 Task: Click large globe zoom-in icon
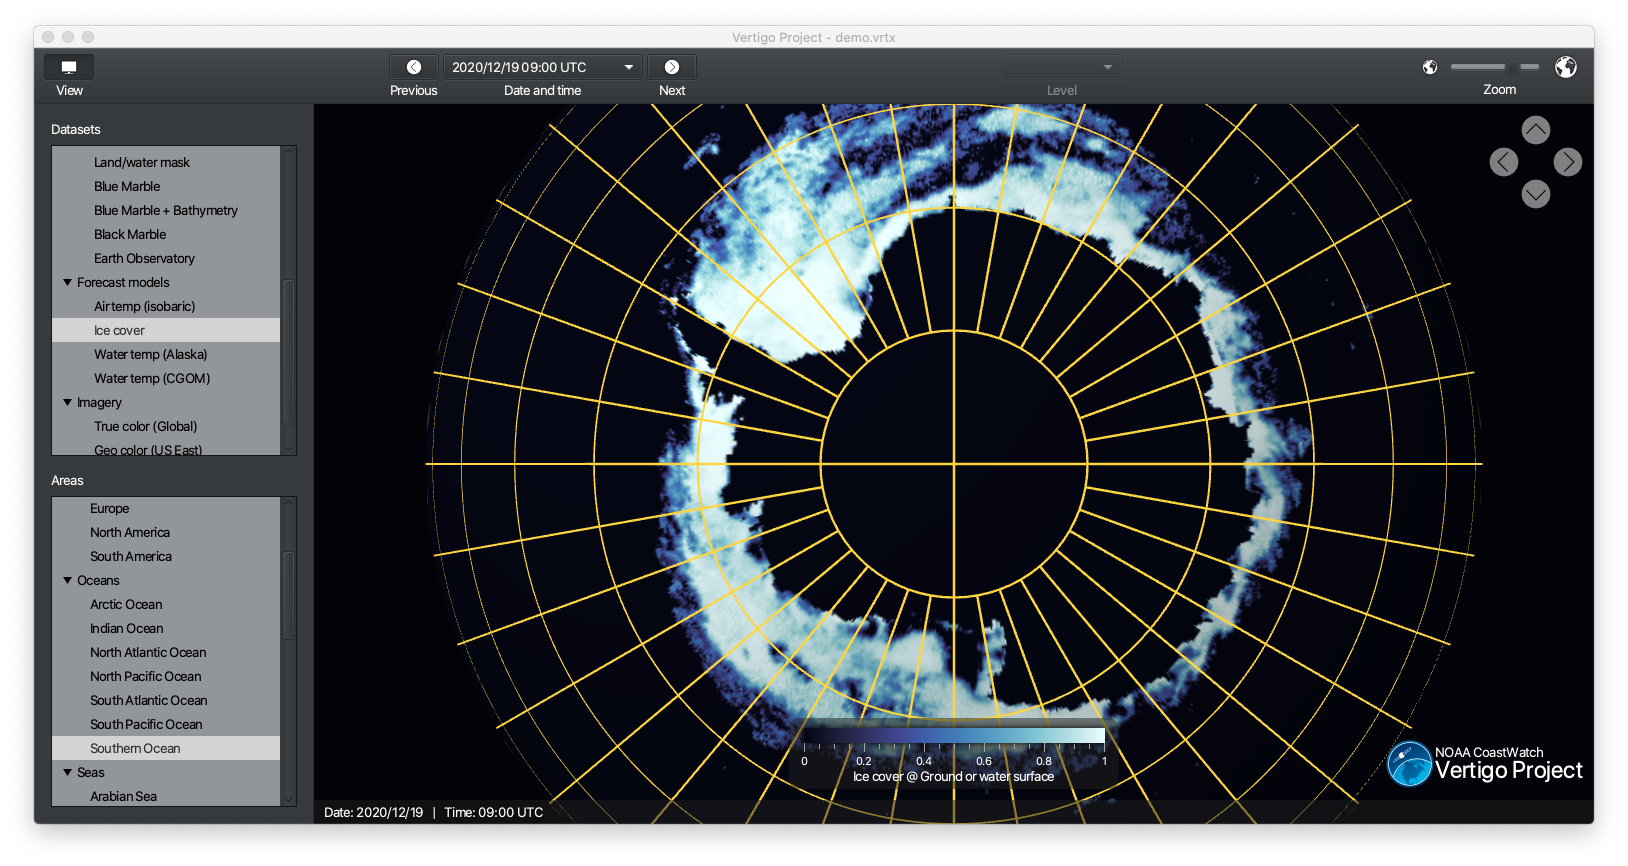pos(1566,67)
